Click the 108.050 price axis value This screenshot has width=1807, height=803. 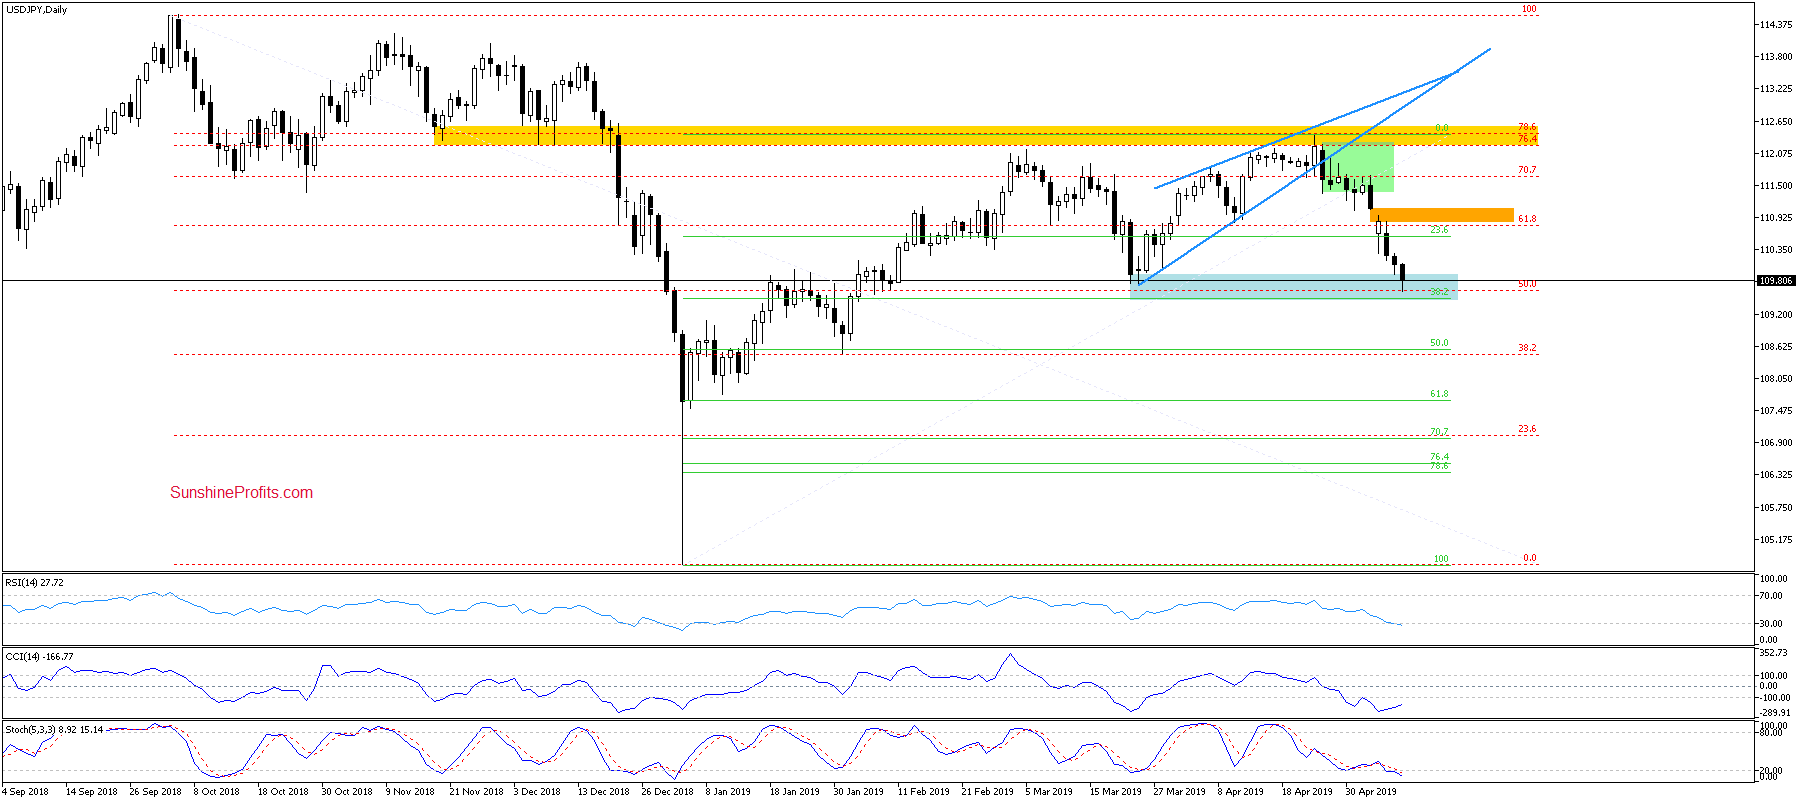pyautogui.click(x=1776, y=379)
